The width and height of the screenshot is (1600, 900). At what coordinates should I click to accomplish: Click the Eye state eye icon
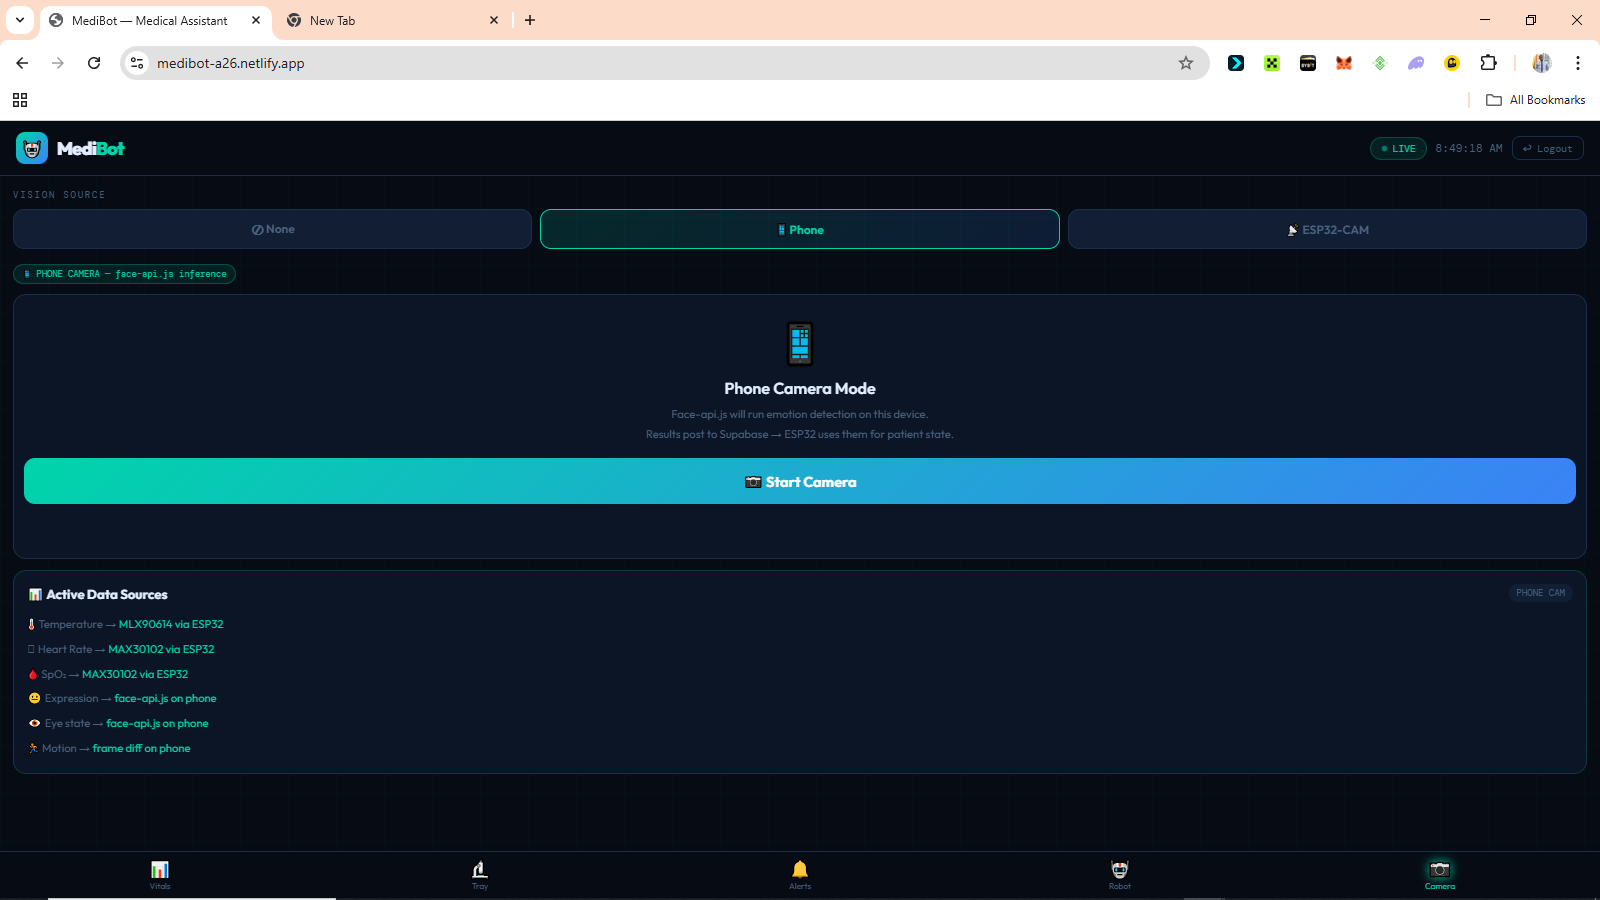coord(34,723)
